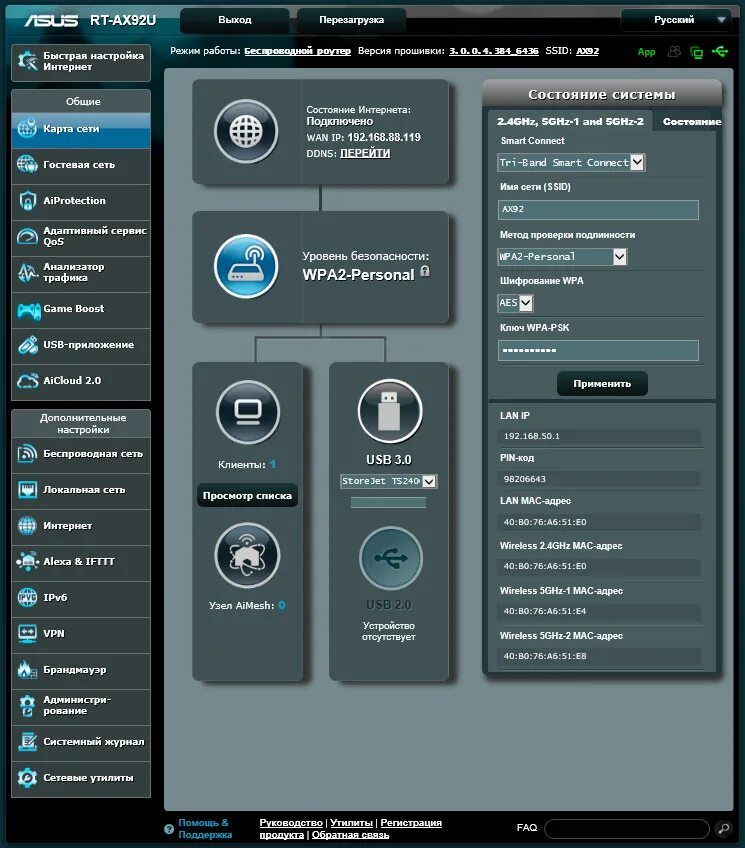Open the Обратная связь footer link
This screenshot has height=848, width=745.
[350, 834]
